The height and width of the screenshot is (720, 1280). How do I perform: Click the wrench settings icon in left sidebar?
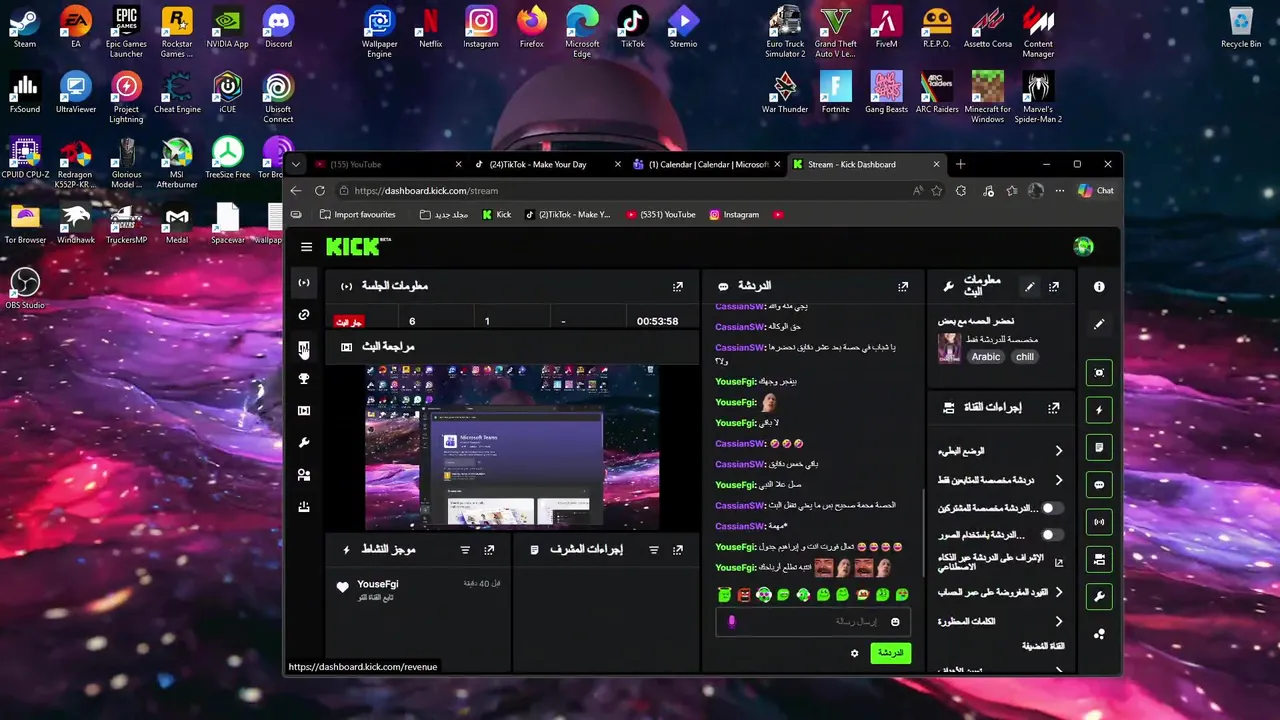304,443
